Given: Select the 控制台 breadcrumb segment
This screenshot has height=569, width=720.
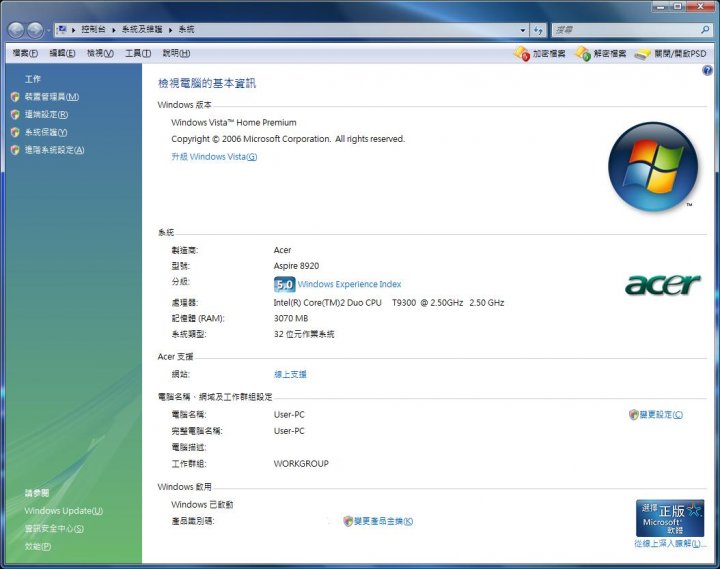Looking at the screenshot, I should (x=93, y=29).
